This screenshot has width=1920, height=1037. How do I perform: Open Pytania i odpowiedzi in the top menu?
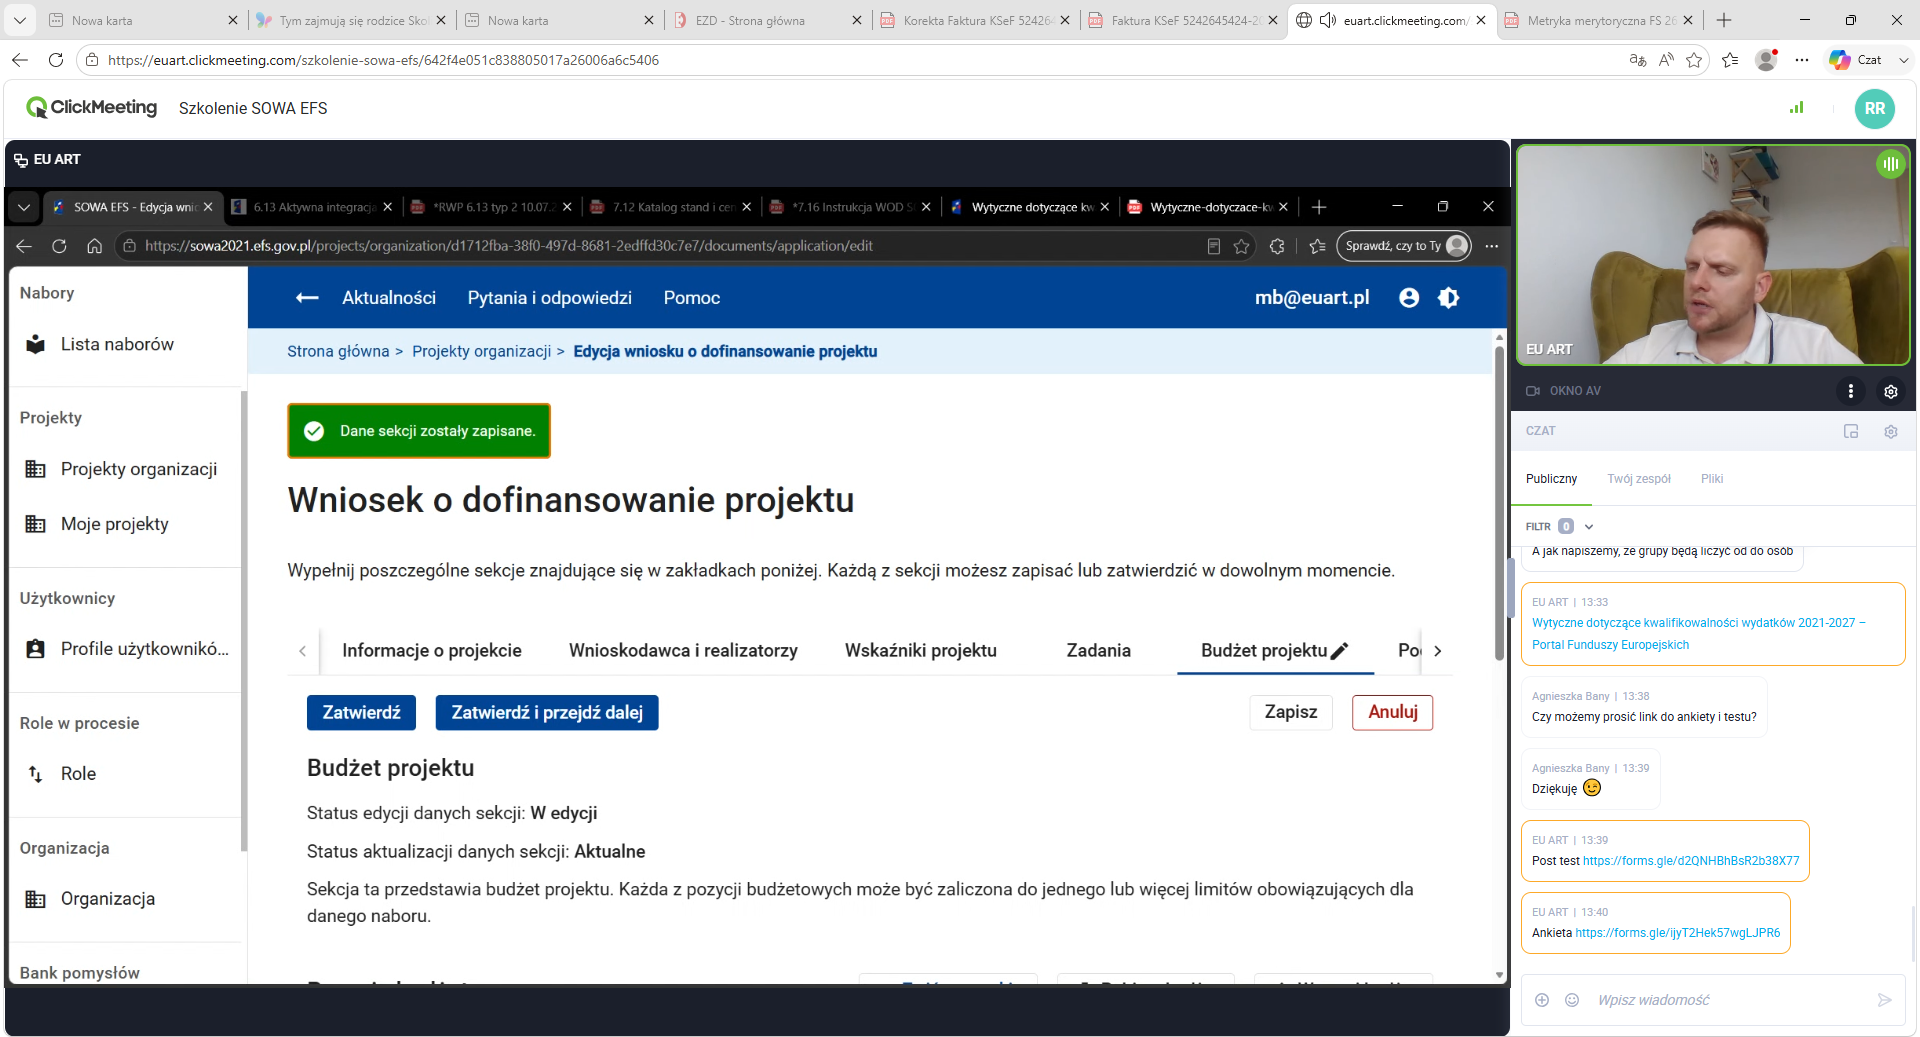pos(550,298)
